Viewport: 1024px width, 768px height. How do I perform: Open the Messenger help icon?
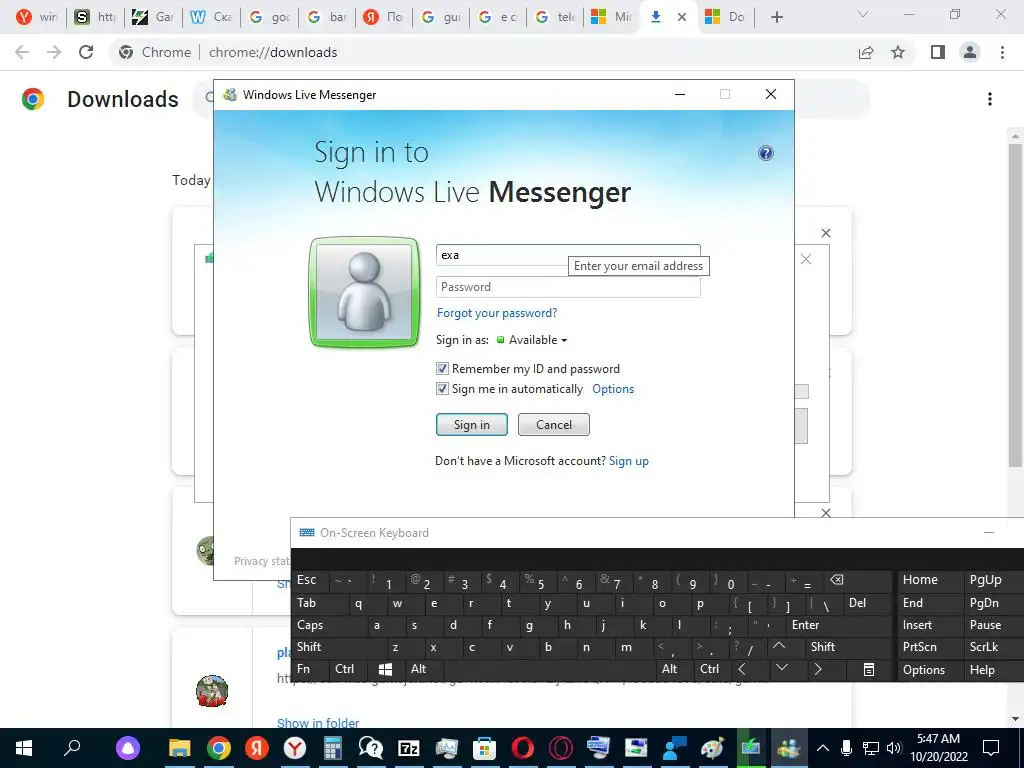coord(765,153)
